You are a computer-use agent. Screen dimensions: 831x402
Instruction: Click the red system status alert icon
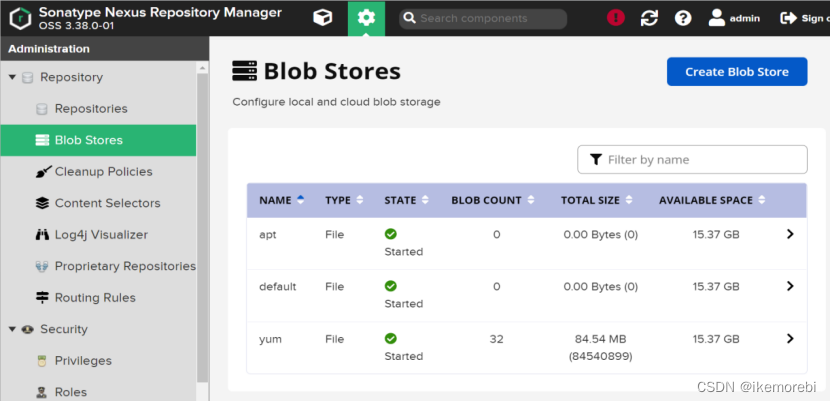(x=615, y=18)
